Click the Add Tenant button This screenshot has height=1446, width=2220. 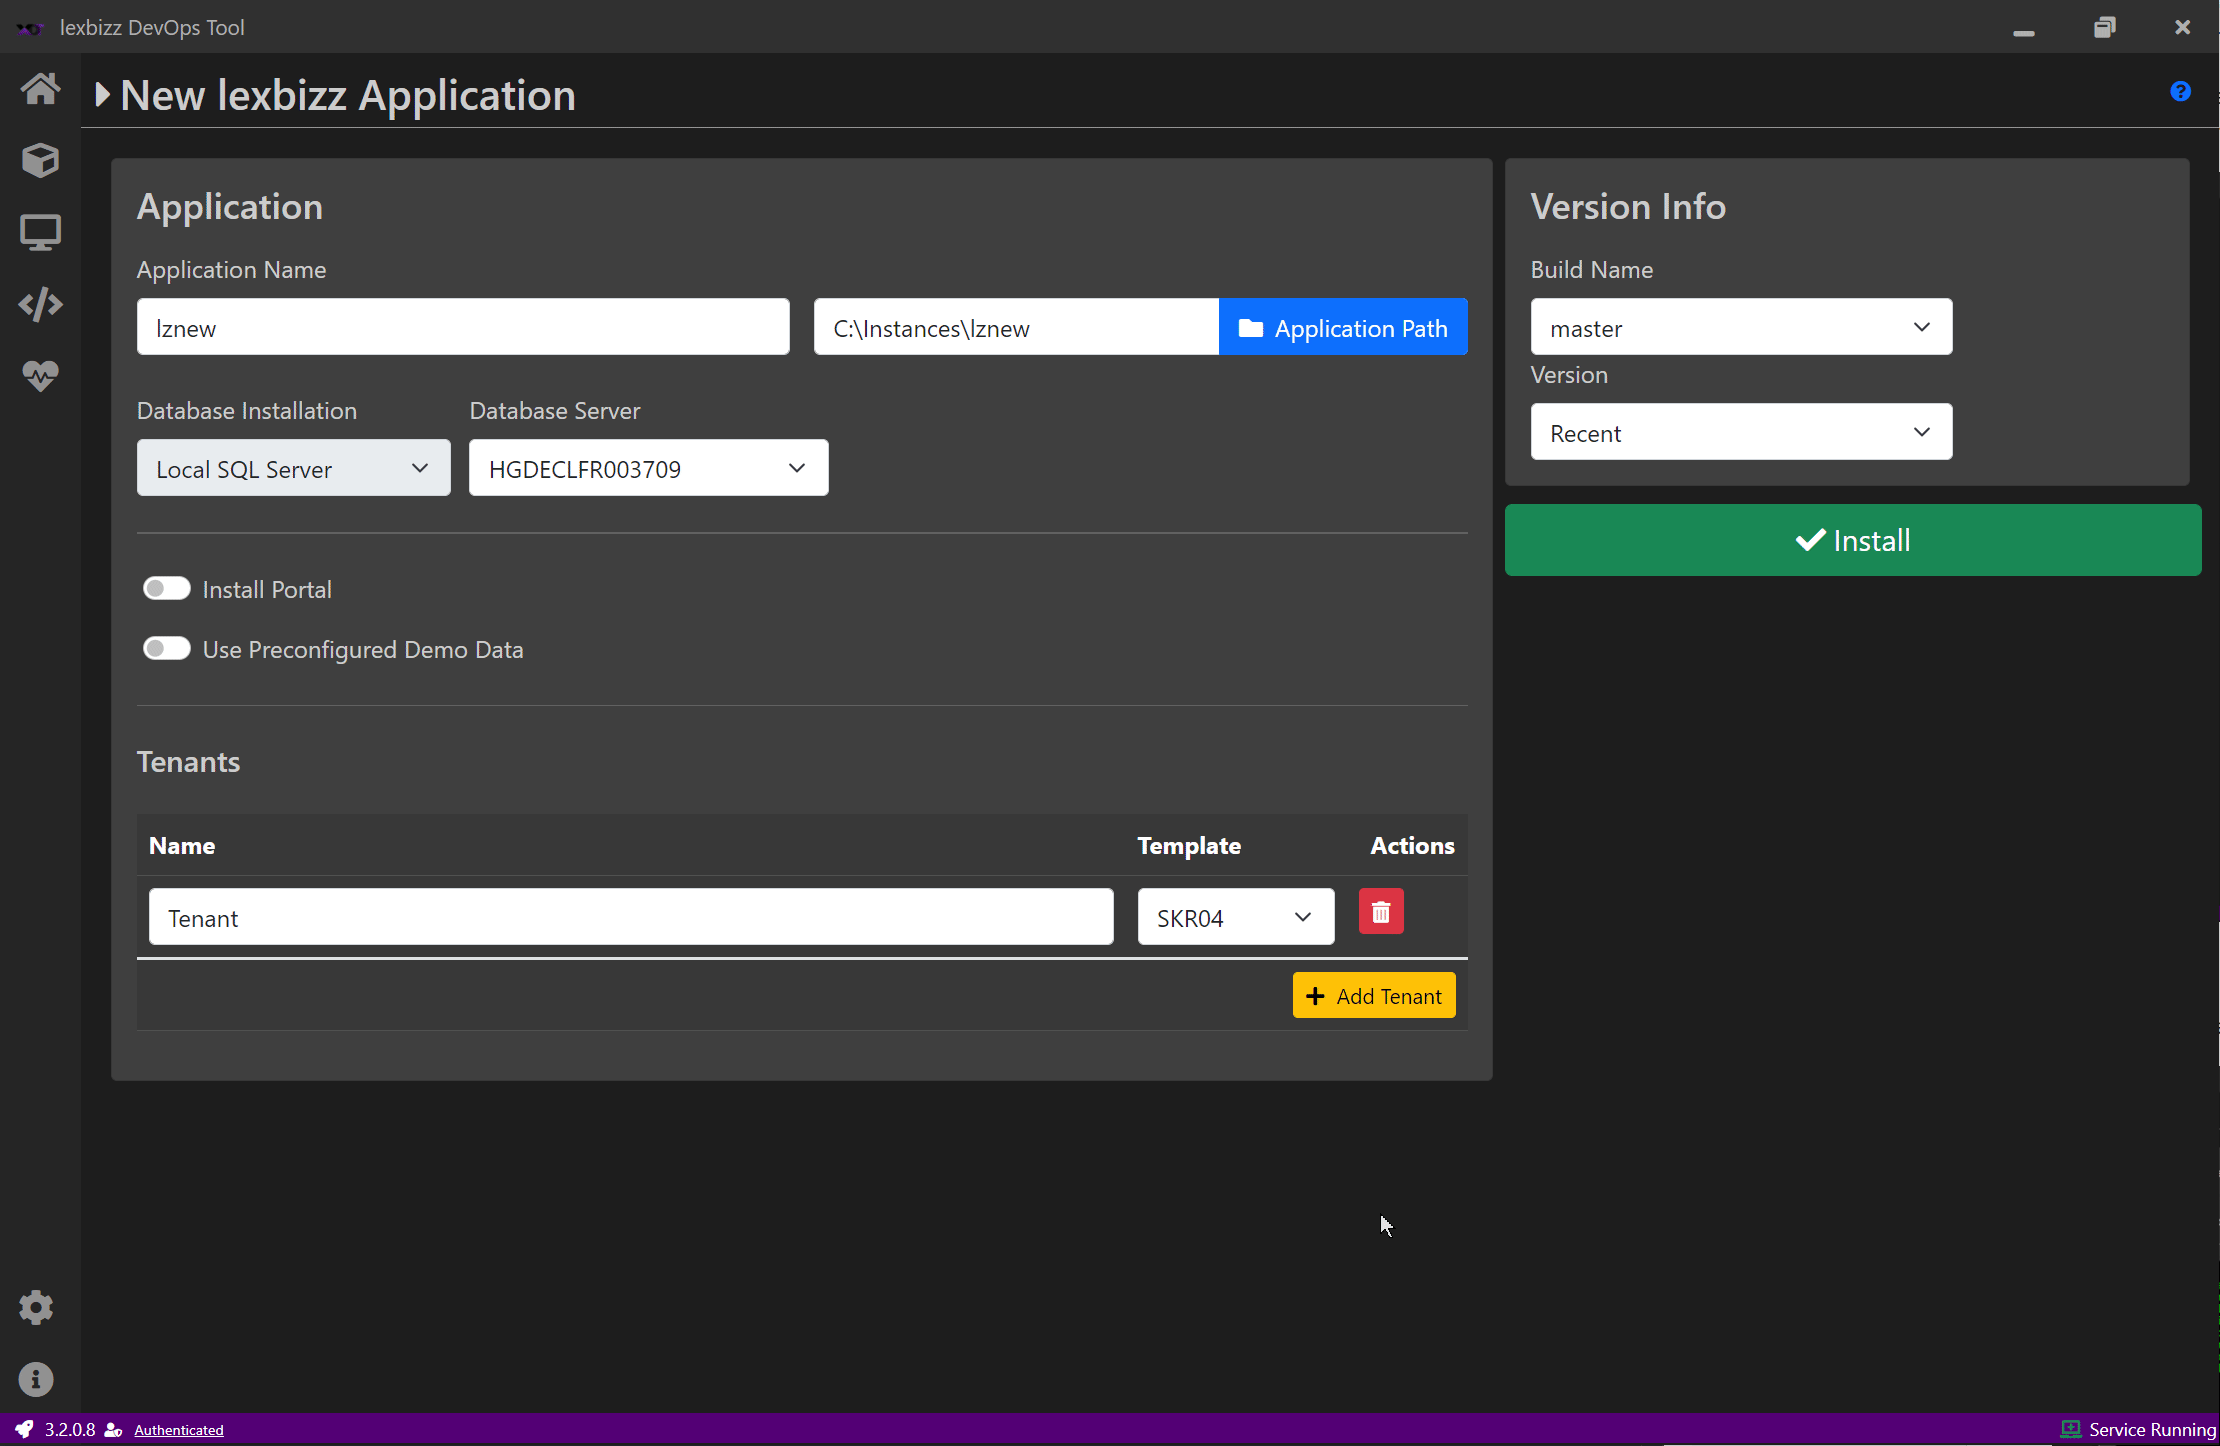click(1373, 996)
